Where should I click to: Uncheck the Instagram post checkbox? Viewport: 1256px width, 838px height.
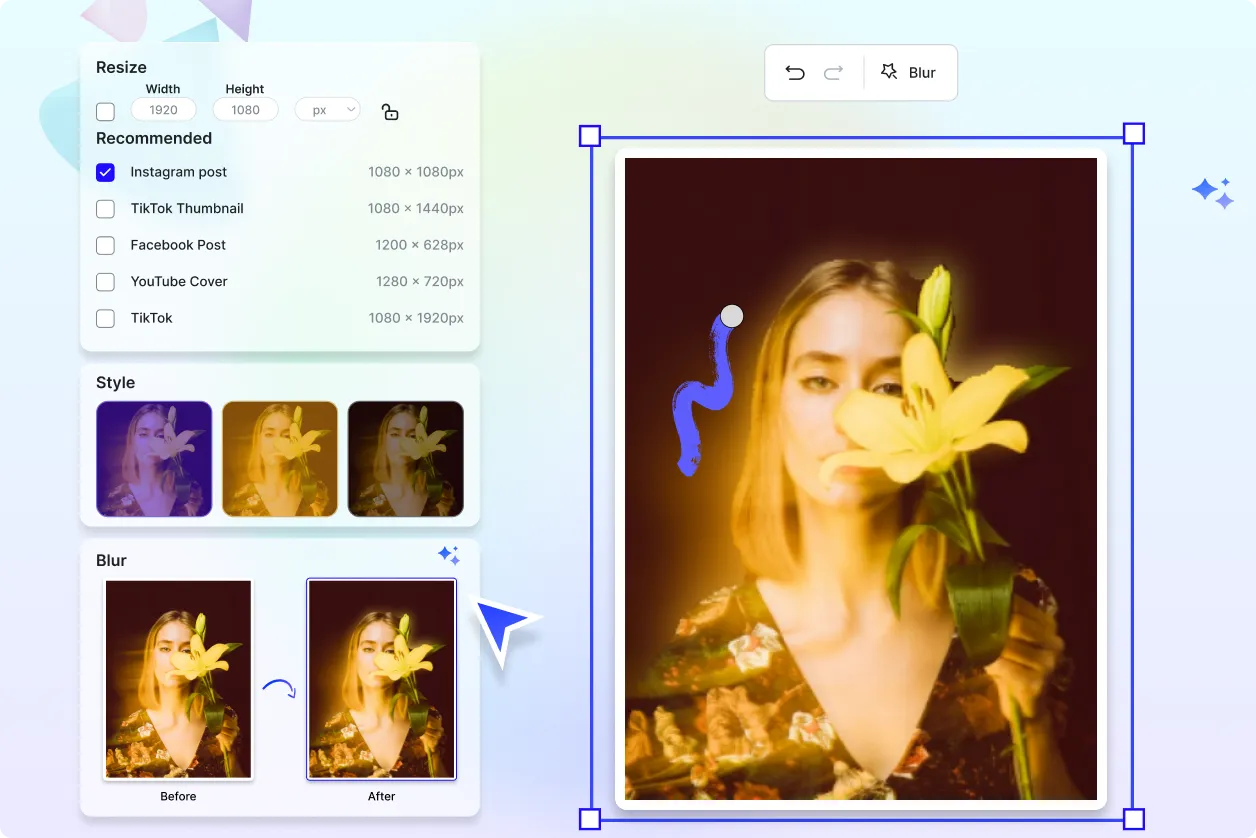(x=105, y=172)
